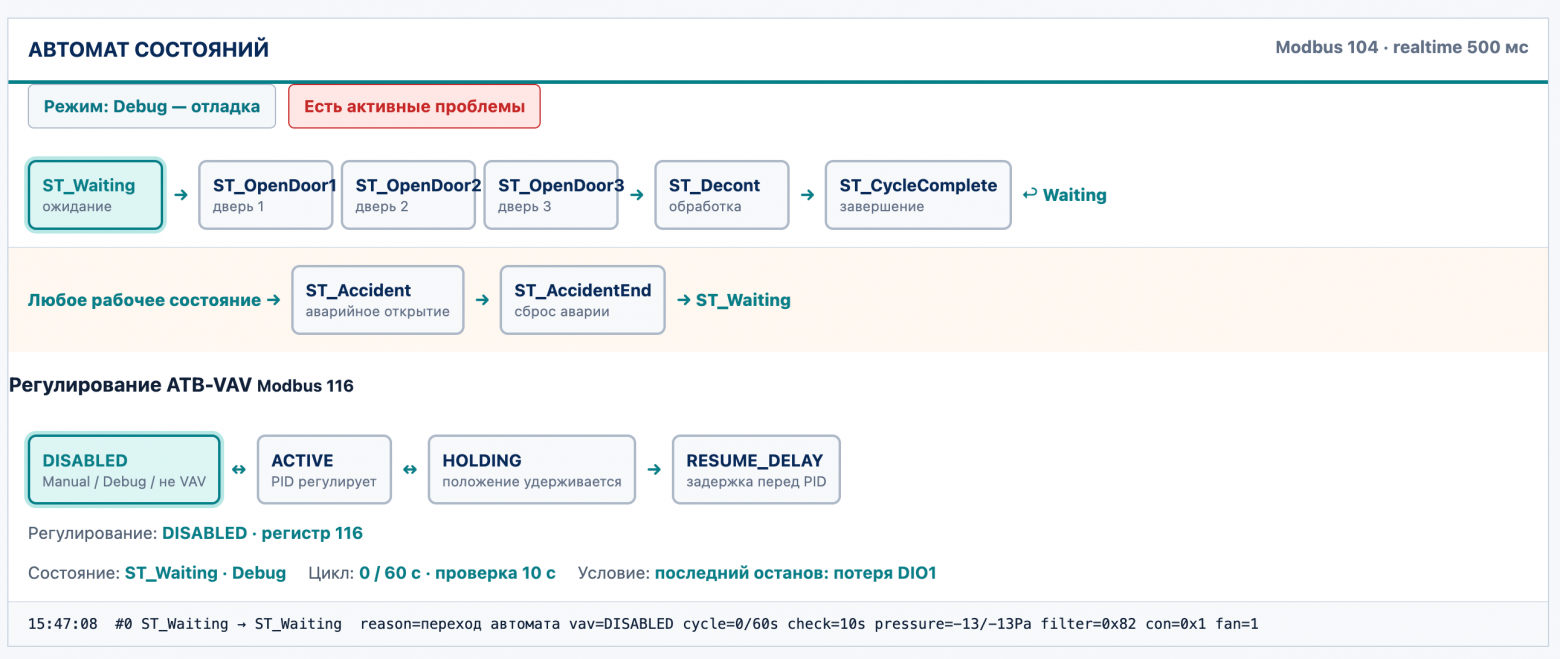1560x659 pixels.
Task: Select the ST_CycleComplete state box
Action: 918,195
